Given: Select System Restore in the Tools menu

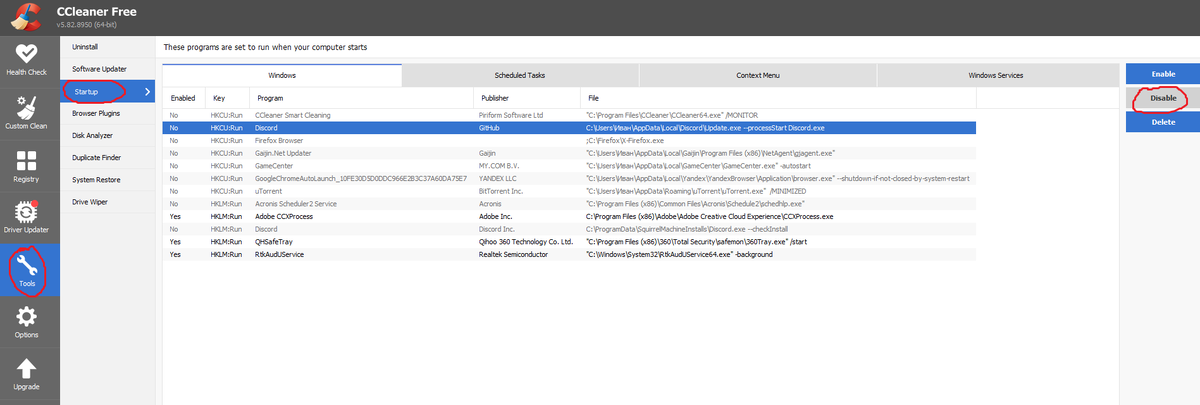Looking at the screenshot, I should (x=107, y=179).
